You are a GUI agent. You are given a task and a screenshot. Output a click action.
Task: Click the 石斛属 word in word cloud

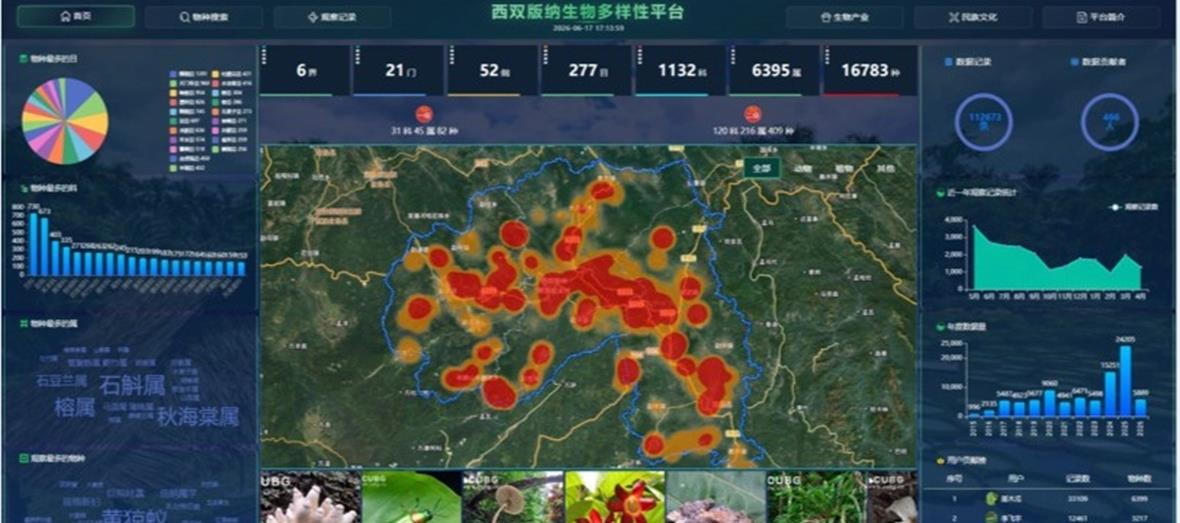pos(132,385)
